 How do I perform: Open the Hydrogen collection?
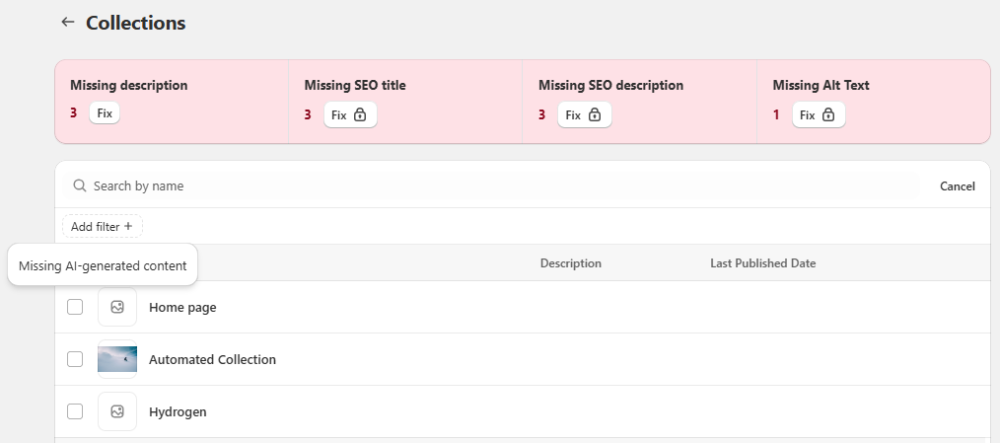click(x=178, y=411)
